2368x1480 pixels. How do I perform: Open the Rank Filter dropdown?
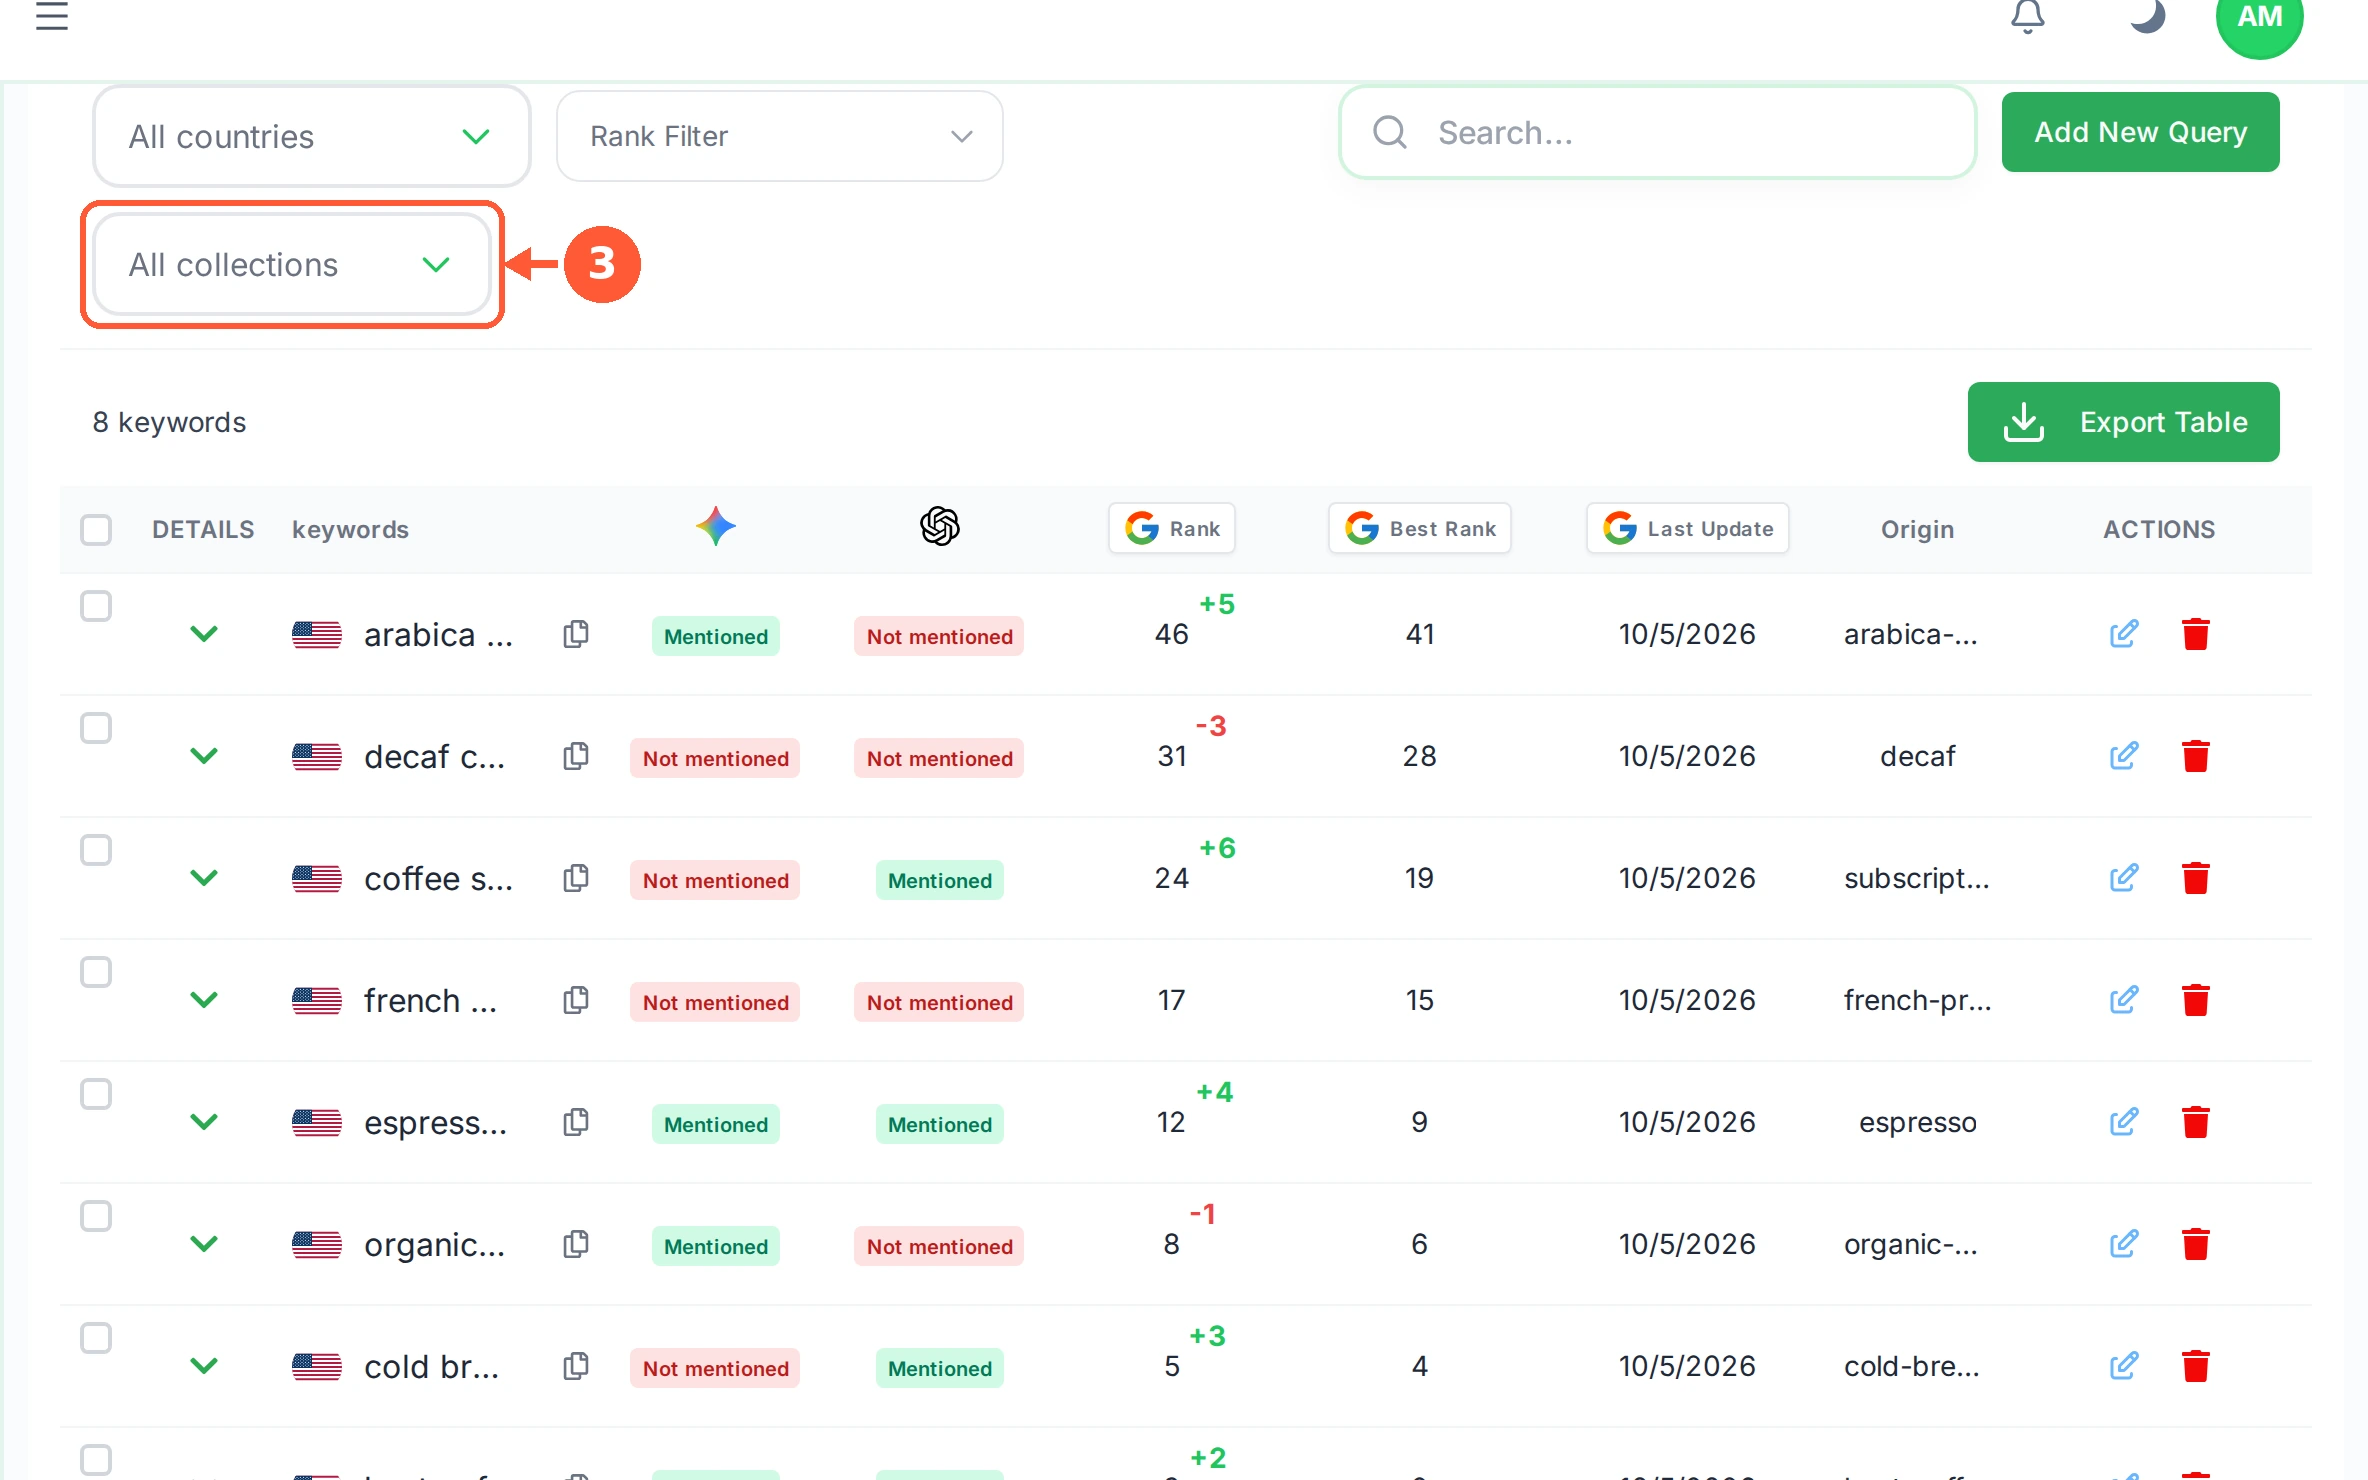(x=780, y=136)
